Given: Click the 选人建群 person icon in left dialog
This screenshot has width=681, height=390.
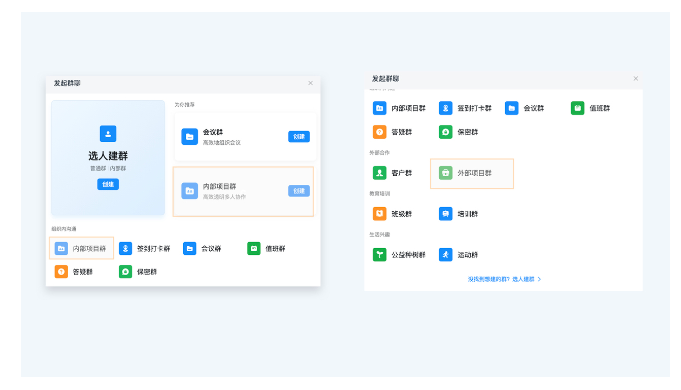Looking at the screenshot, I should [108, 134].
